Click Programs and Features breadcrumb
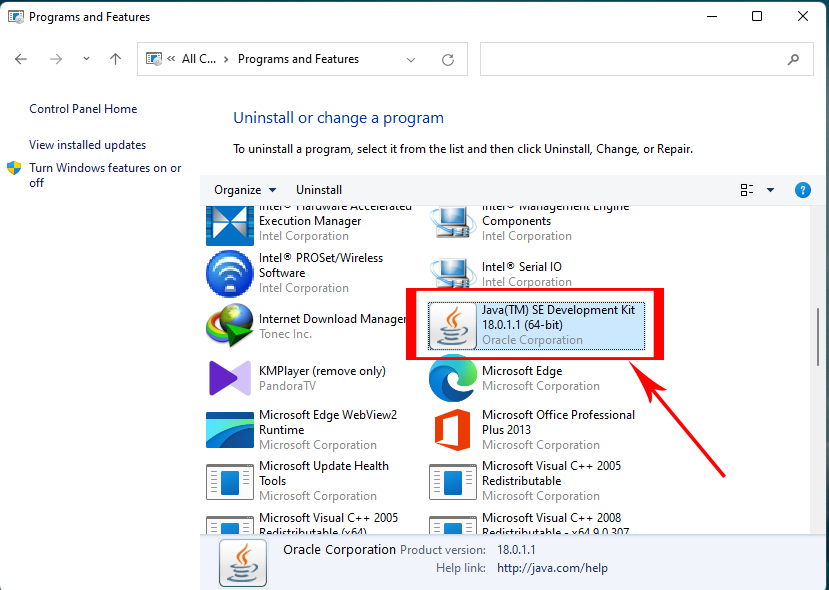 coord(298,59)
